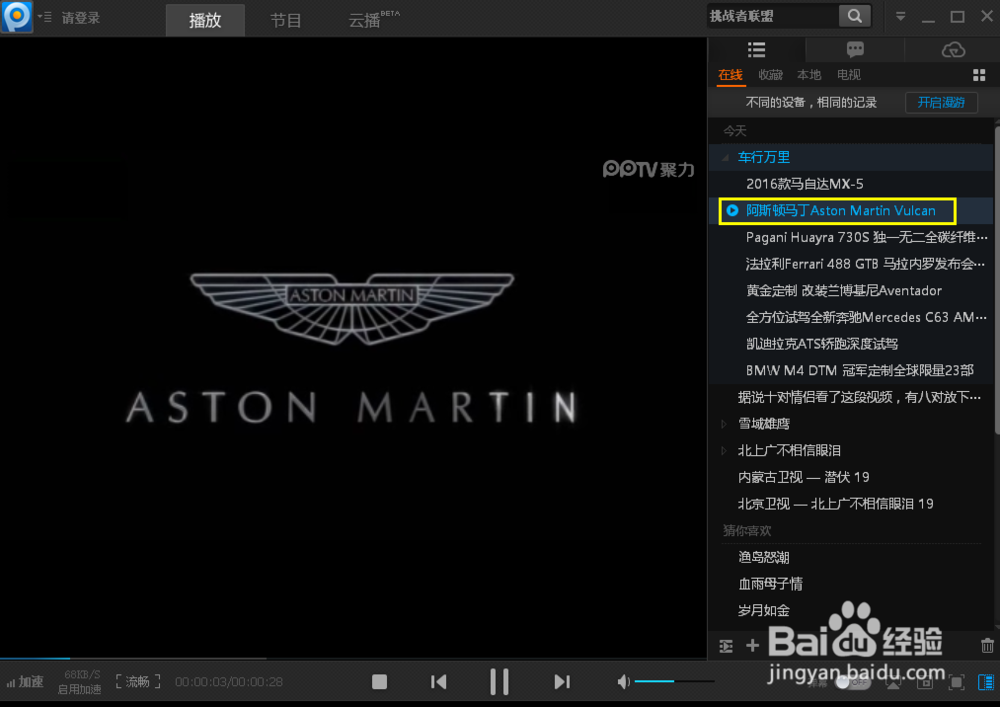Open the title bar dropdown triangle menu
1000x707 pixels.
tap(901, 17)
